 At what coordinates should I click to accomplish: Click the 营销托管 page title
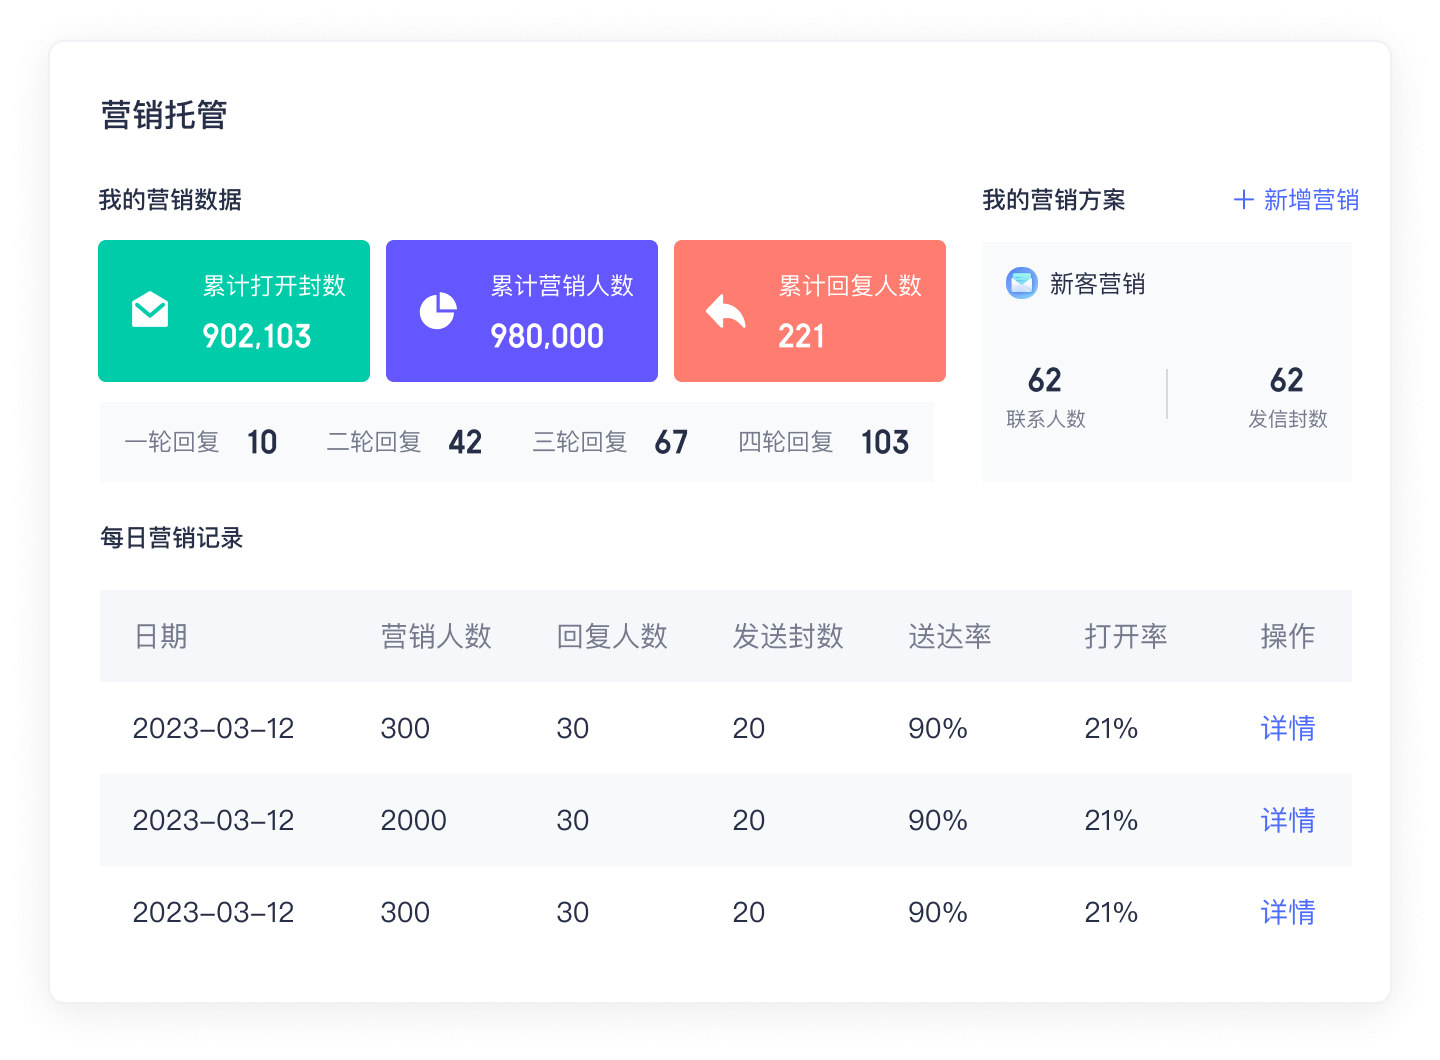[163, 115]
